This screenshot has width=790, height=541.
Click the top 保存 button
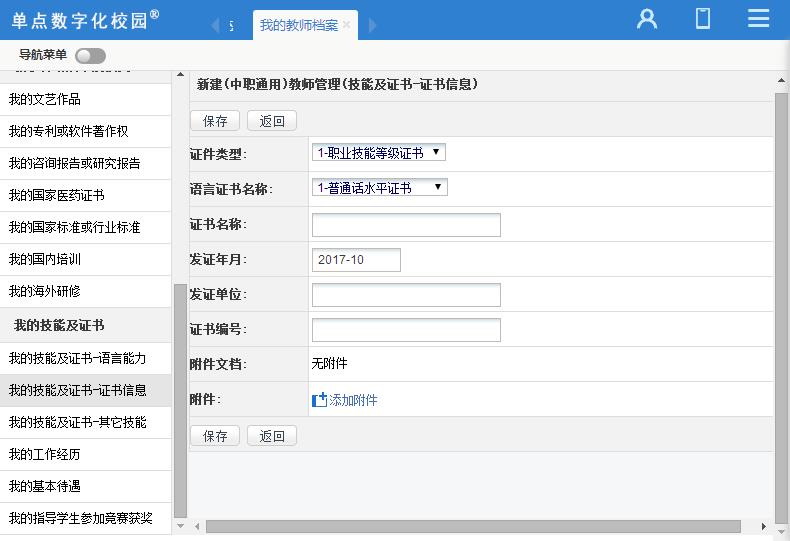[x=215, y=121]
